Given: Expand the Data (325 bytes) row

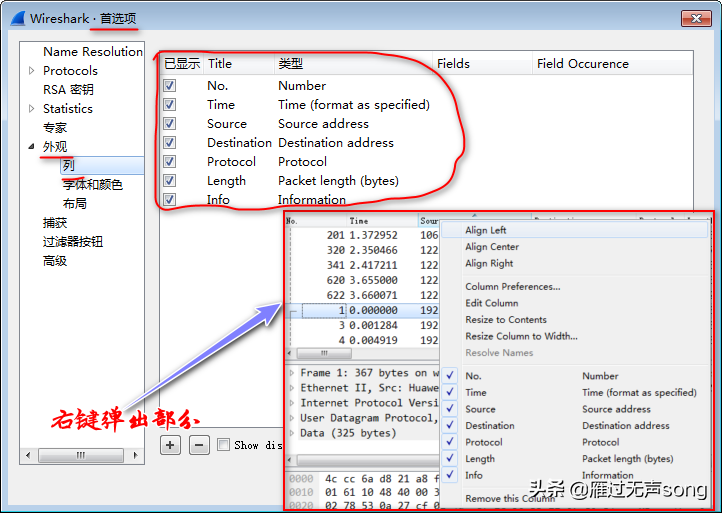Looking at the screenshot, I should pyautogui.click(x=291, y=433).
